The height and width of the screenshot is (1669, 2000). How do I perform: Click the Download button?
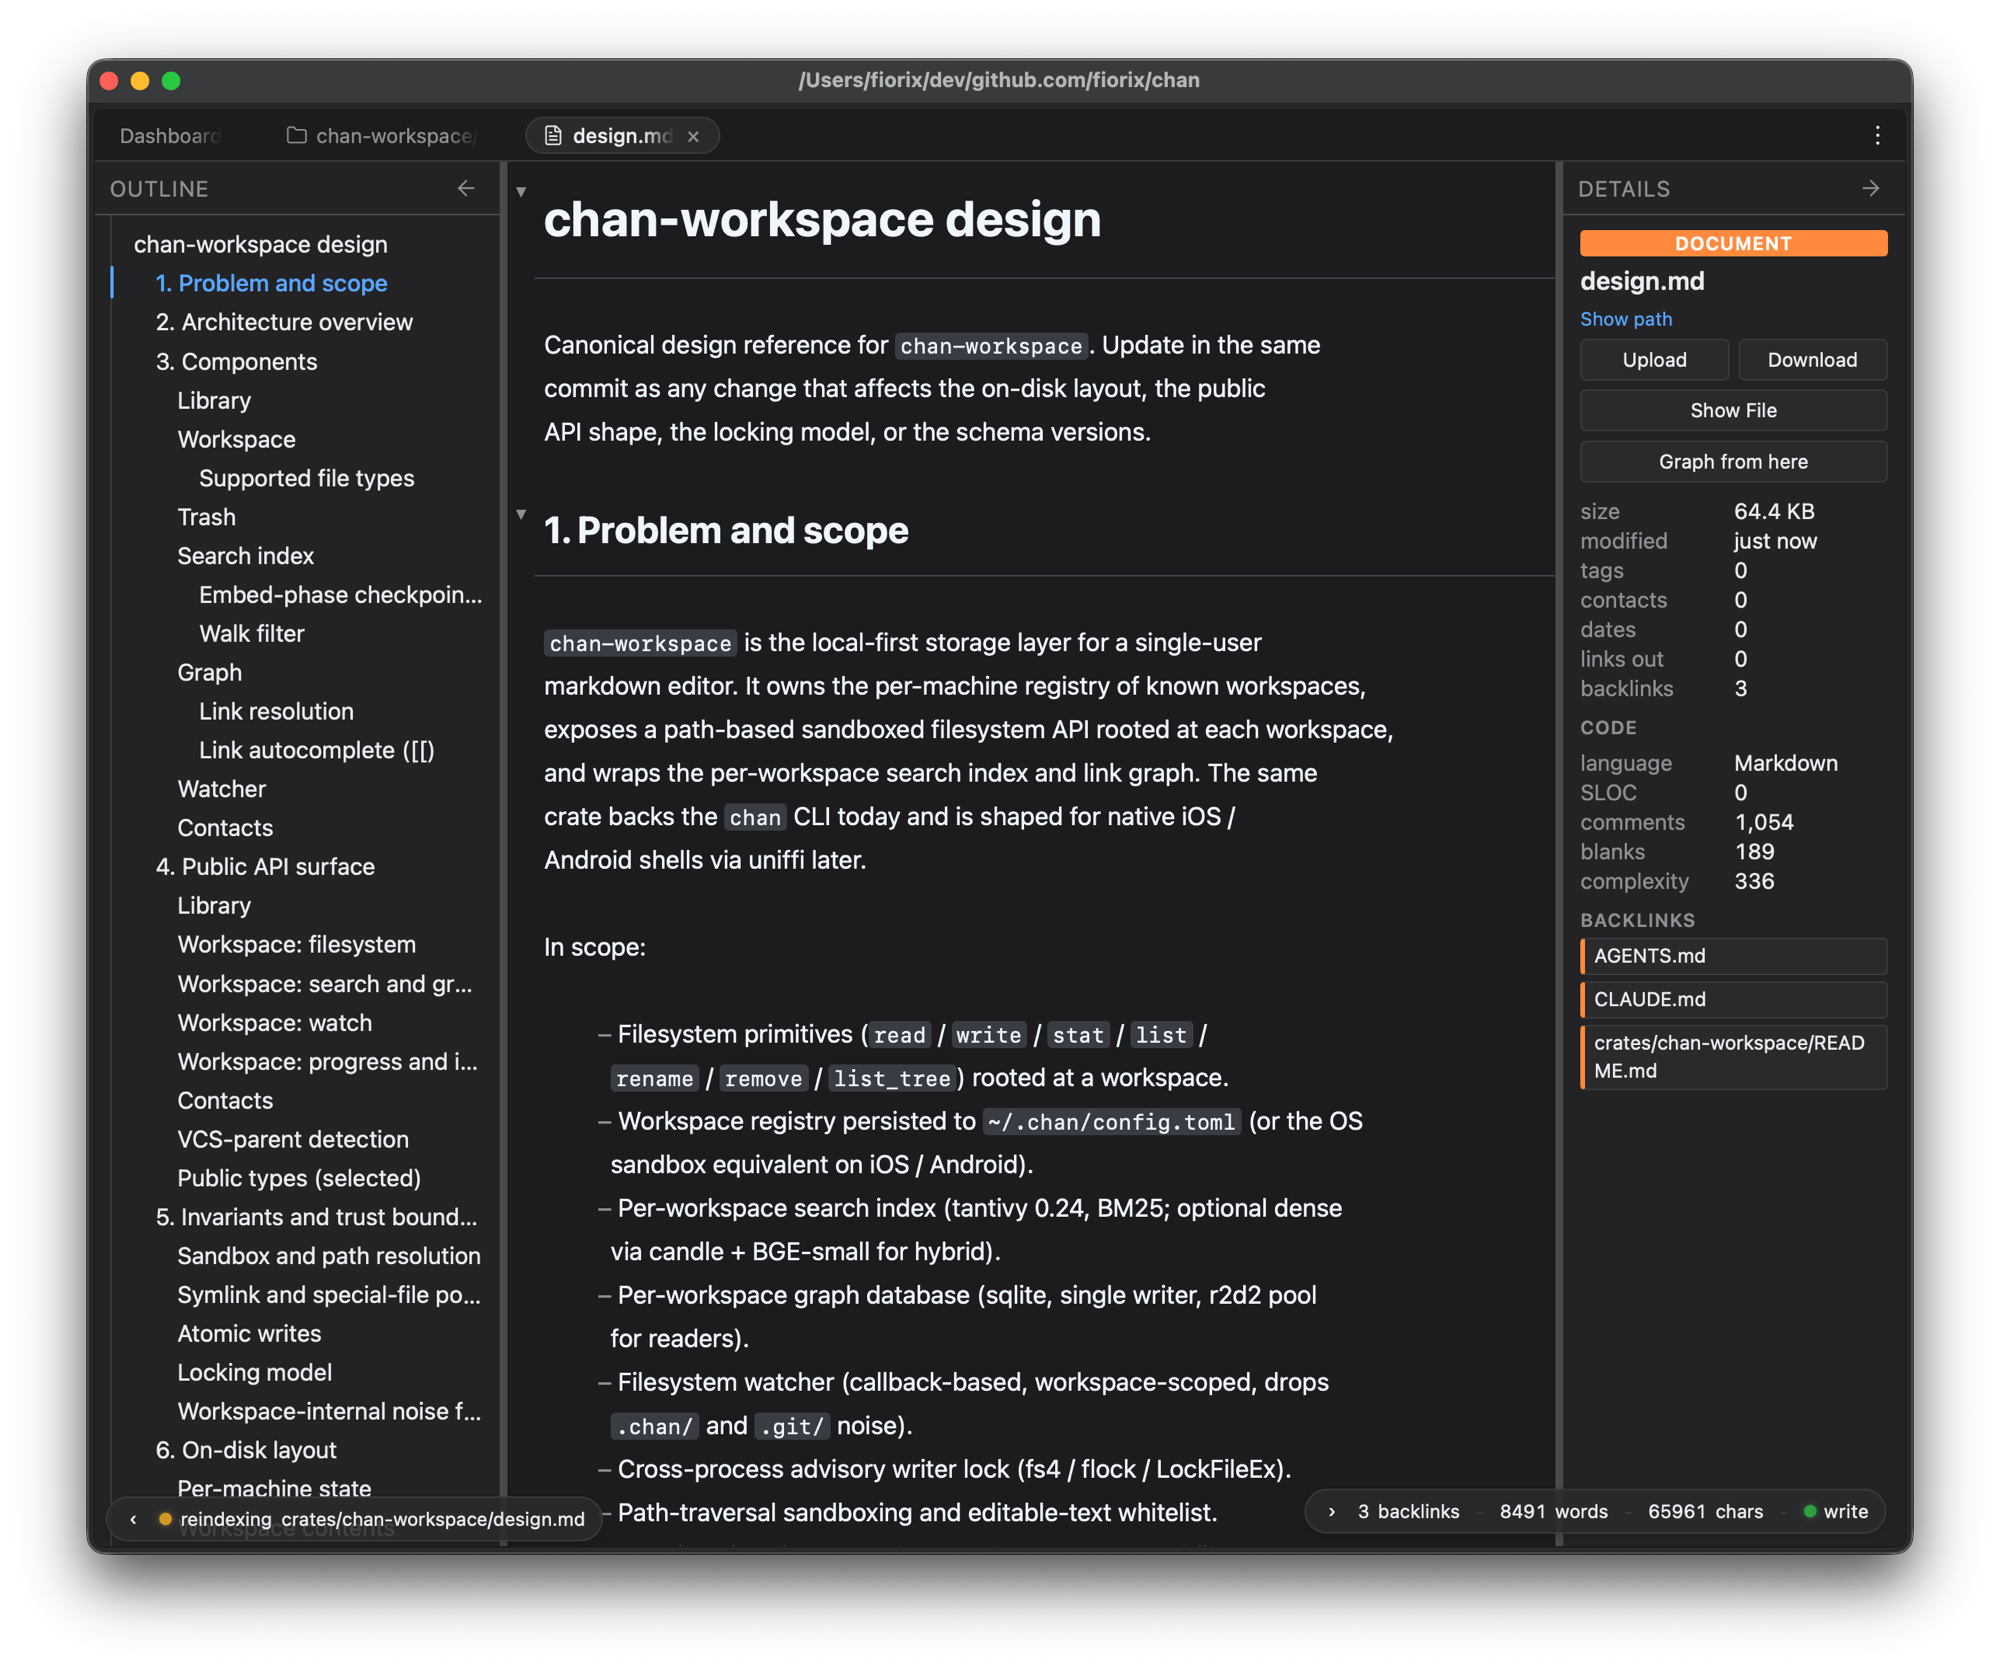[1812, 360]
